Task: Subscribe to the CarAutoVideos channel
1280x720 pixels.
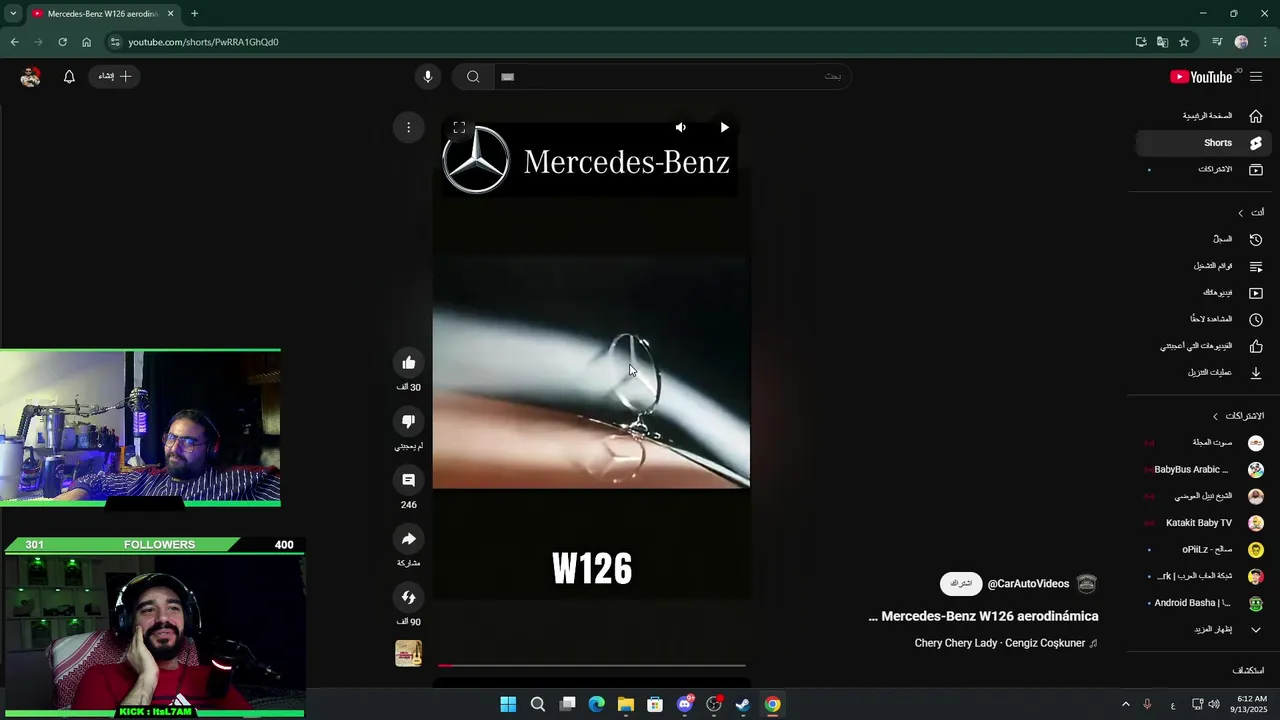Action: tap(961, 583)
